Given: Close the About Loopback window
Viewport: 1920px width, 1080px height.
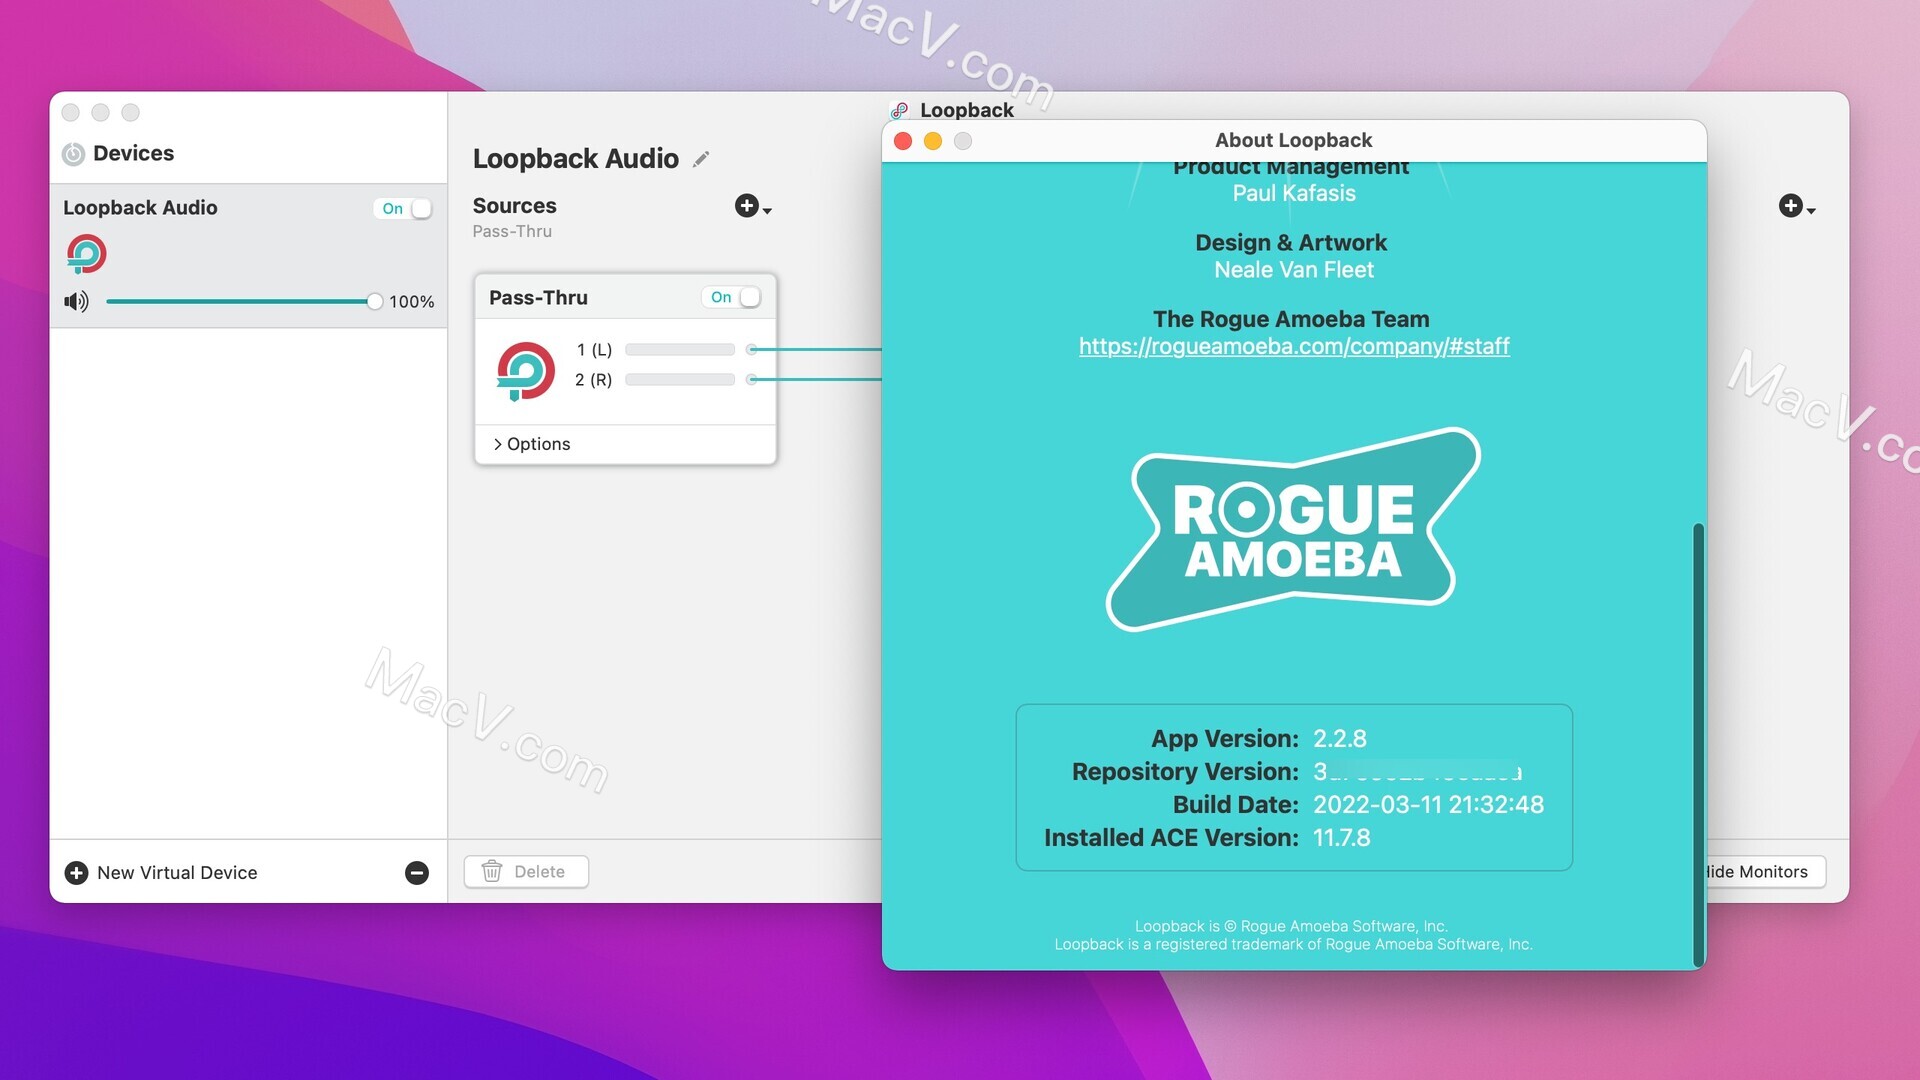Looking at the screenshot, I should (x=903, y=141).
